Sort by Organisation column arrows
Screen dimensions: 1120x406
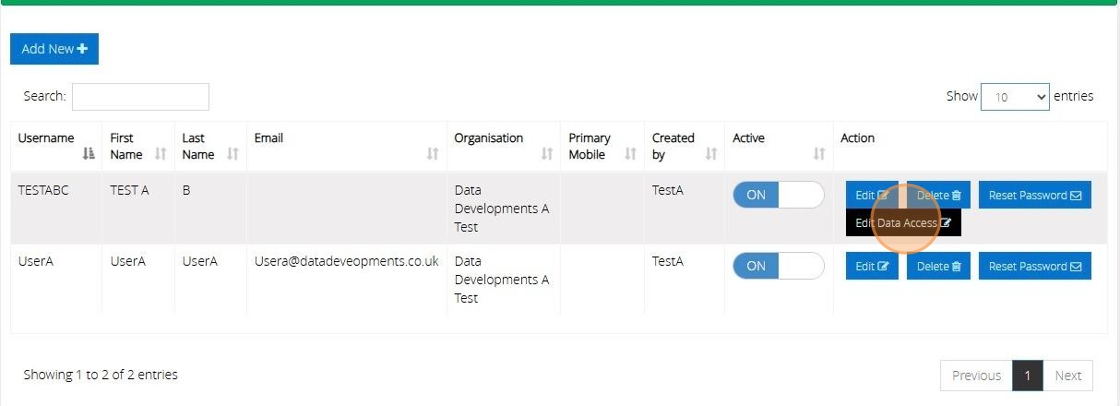click(547, 154)
